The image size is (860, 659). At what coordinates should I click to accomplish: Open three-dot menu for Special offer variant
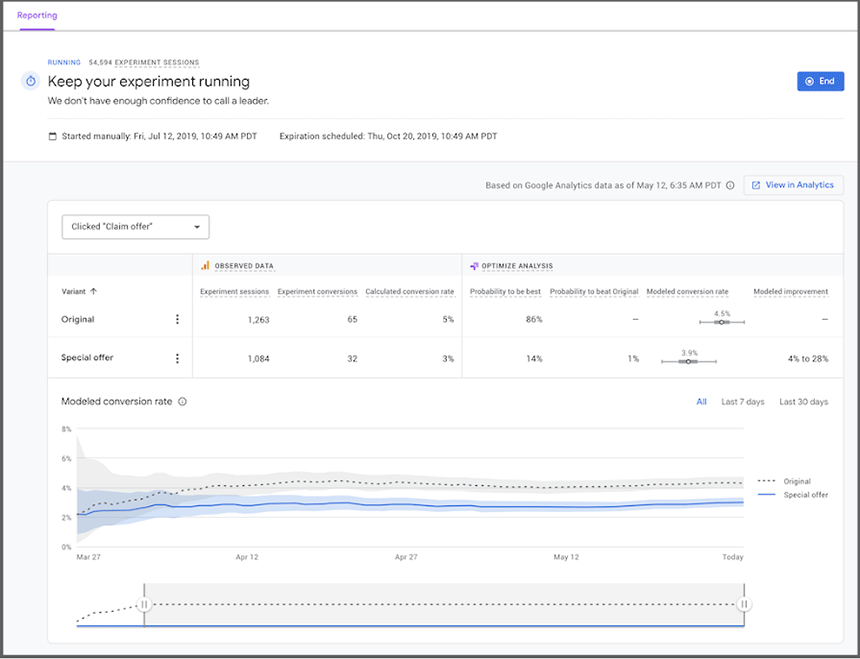point(178,358)
